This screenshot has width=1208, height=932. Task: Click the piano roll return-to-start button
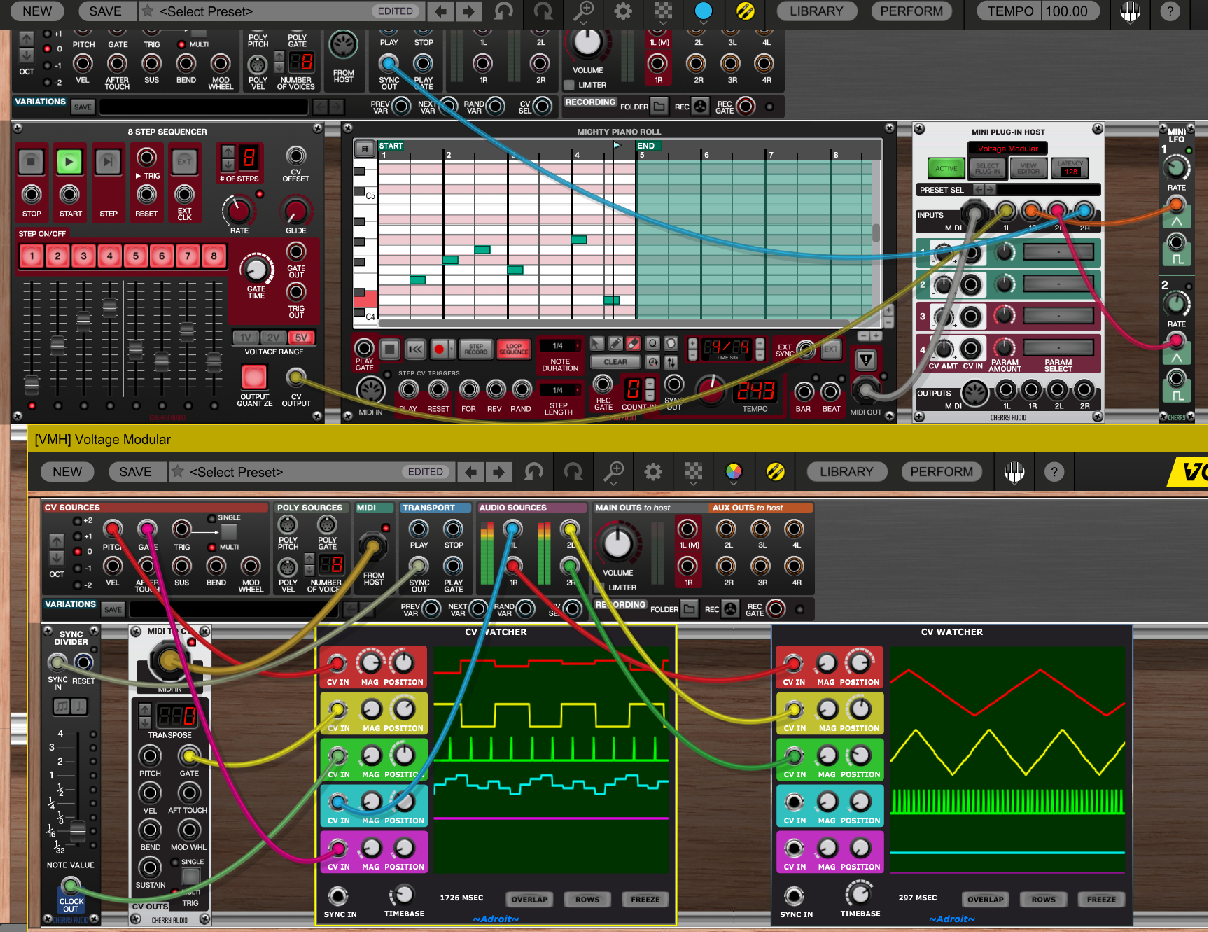tap(416, 349)
